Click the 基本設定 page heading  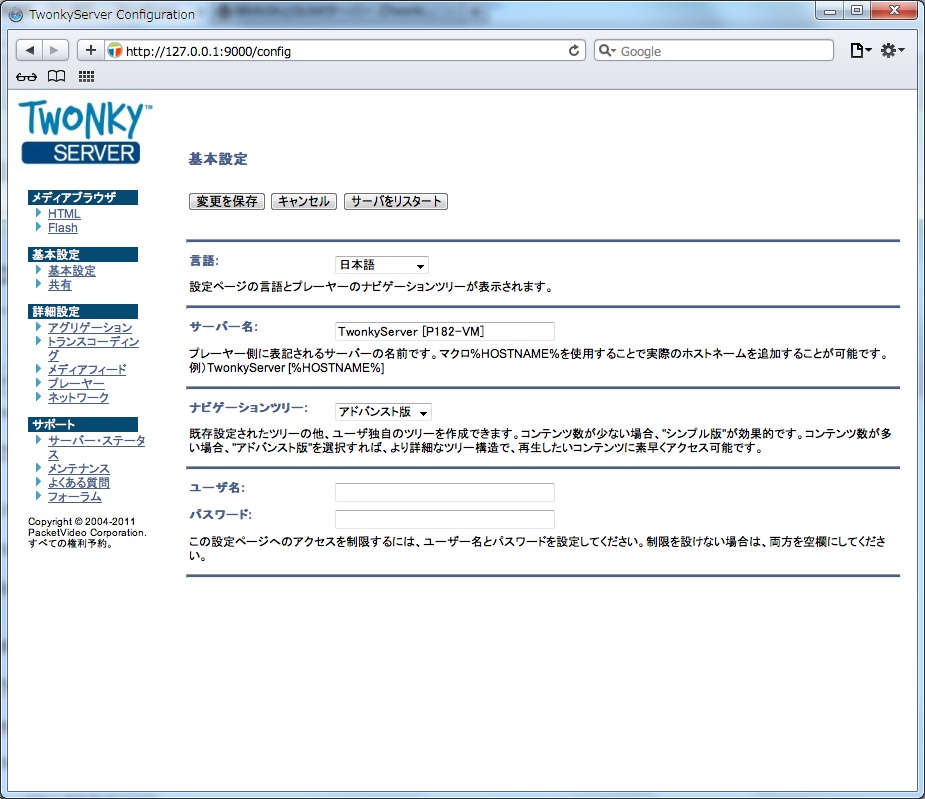[218, 159]
